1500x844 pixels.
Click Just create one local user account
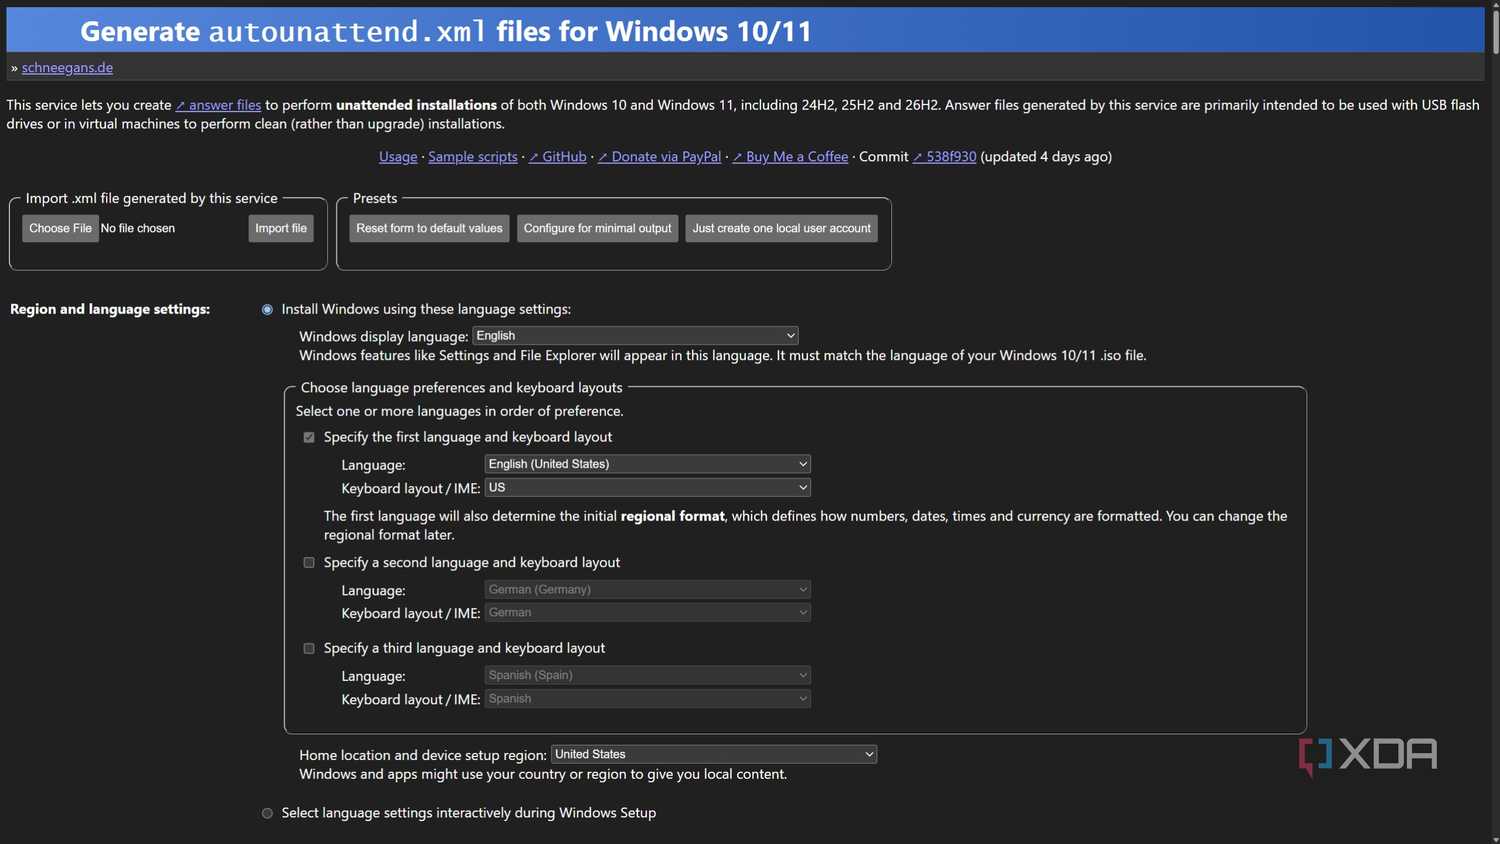coord(781,228)
